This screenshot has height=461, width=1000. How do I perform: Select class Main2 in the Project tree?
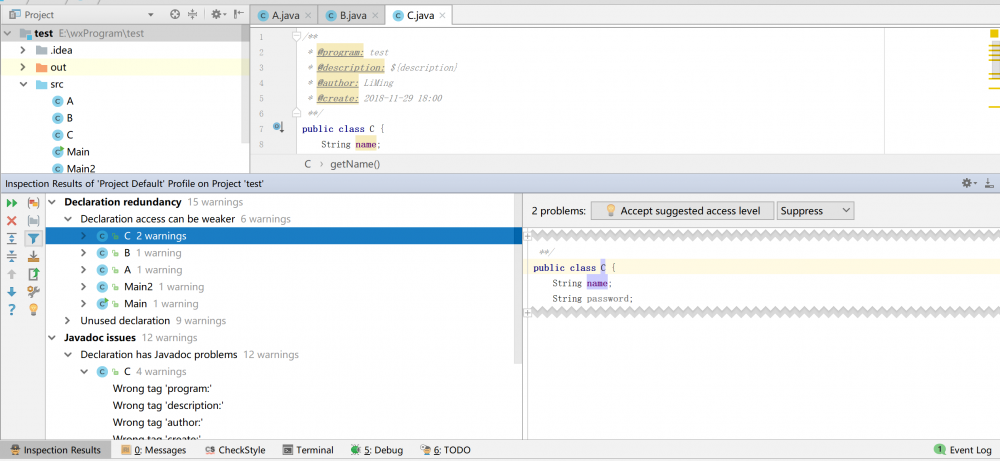(x=73, y=169)
